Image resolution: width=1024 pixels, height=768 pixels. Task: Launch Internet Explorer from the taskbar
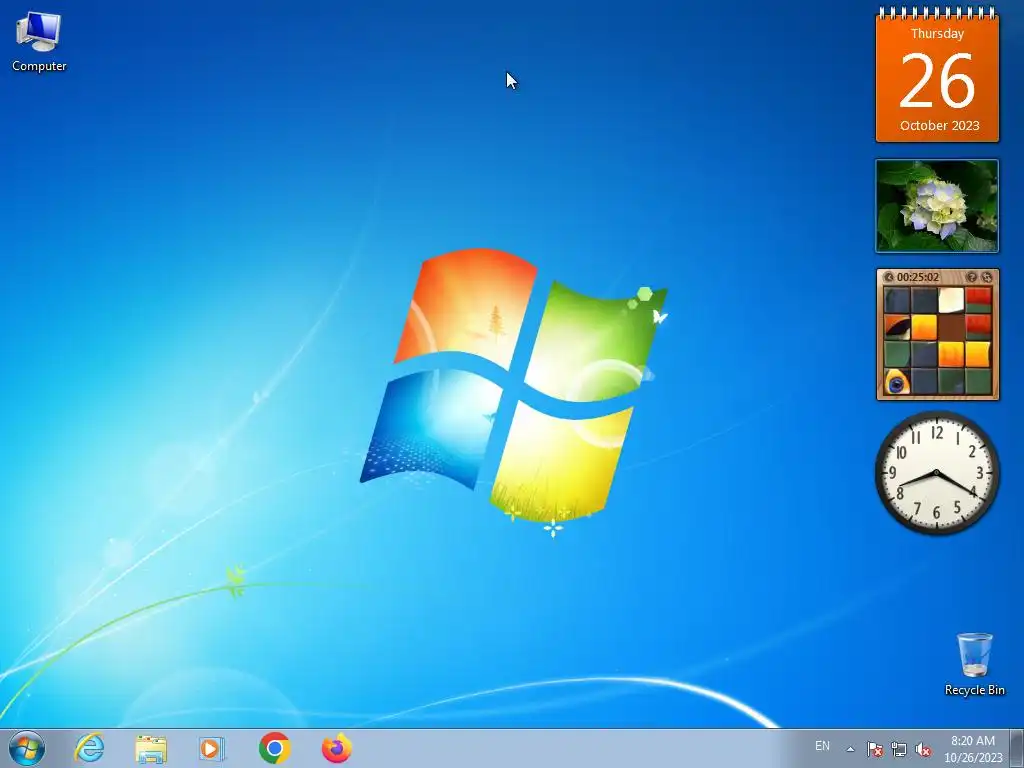(x=89, y=748)
